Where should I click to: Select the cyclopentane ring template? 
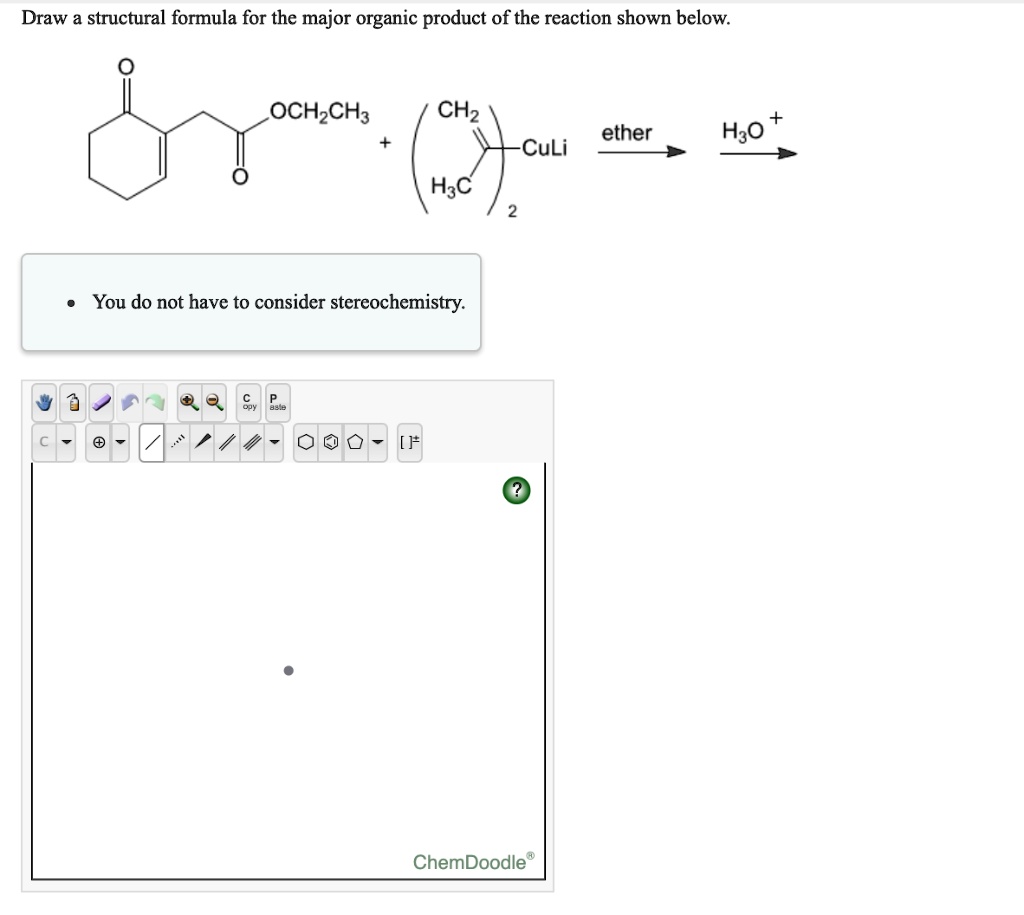pos(354,442)
